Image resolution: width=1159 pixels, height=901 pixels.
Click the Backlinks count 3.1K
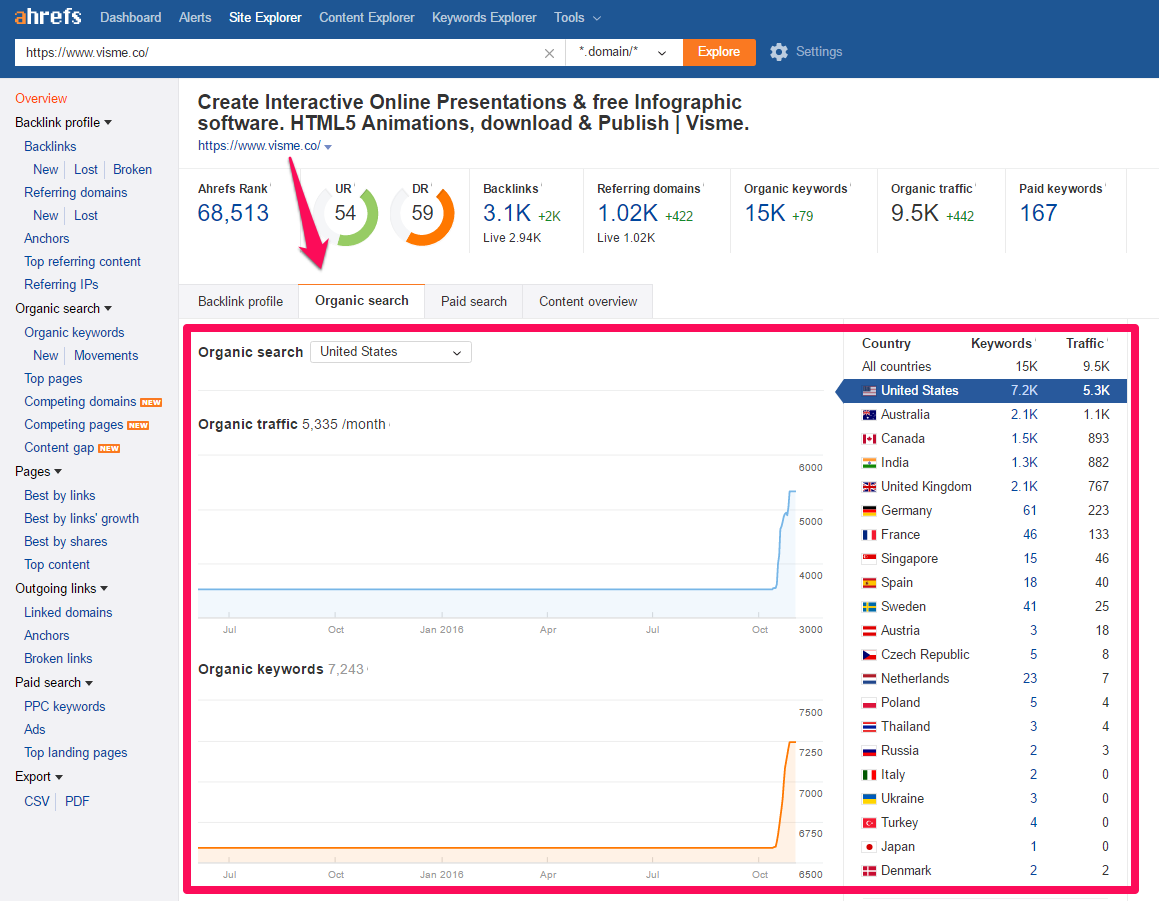click(x=507, y=213)
